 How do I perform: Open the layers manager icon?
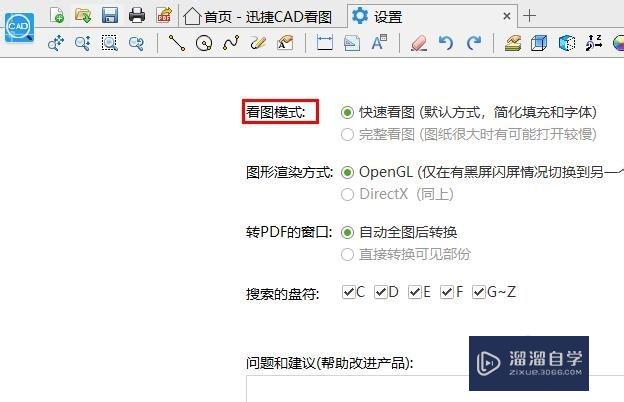(x=513, y=43)
